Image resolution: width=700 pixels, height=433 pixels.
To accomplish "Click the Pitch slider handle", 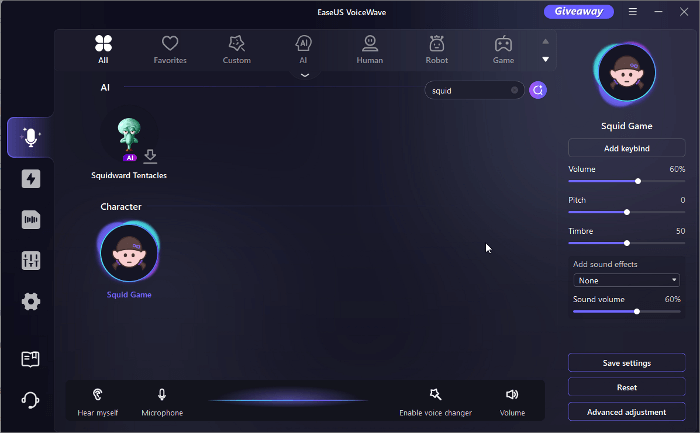I will point(627,212).
